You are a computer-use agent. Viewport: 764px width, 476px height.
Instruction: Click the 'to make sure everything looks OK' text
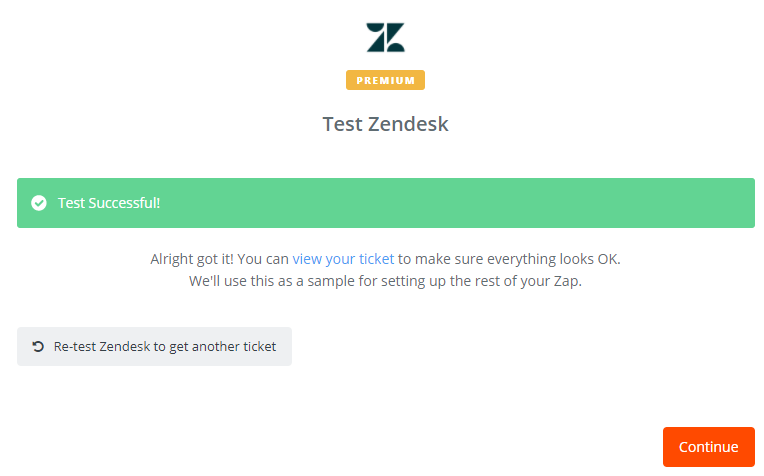coord(509,258)
